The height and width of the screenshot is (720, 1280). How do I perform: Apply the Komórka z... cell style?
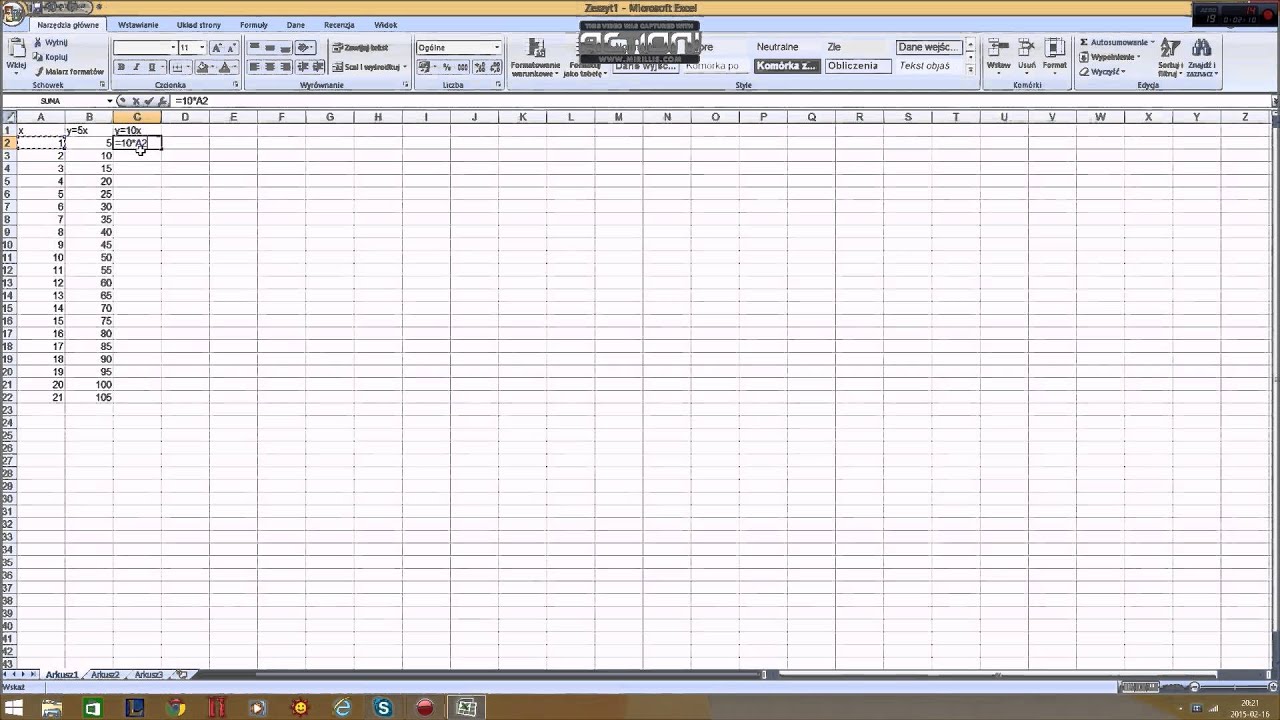786,66
